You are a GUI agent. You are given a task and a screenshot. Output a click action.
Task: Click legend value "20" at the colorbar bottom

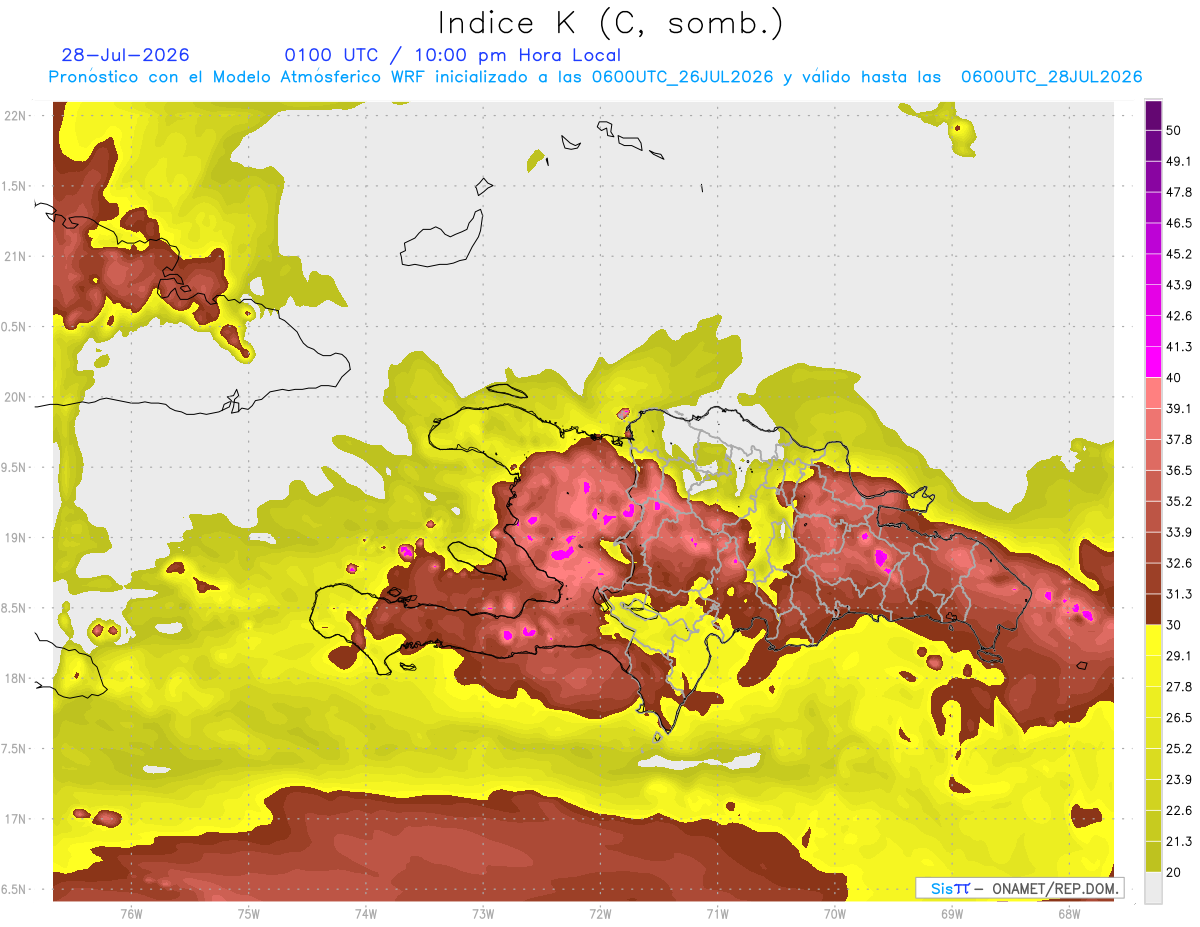[x=1175, y=872]
